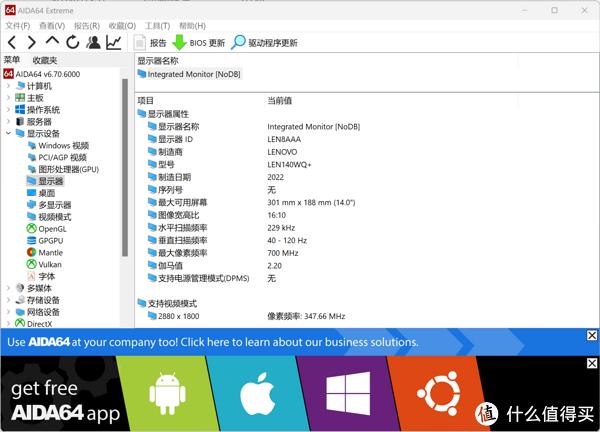600x432 pixels.
Task: Open the 报告(R) menu
Action: pos(87,26)
